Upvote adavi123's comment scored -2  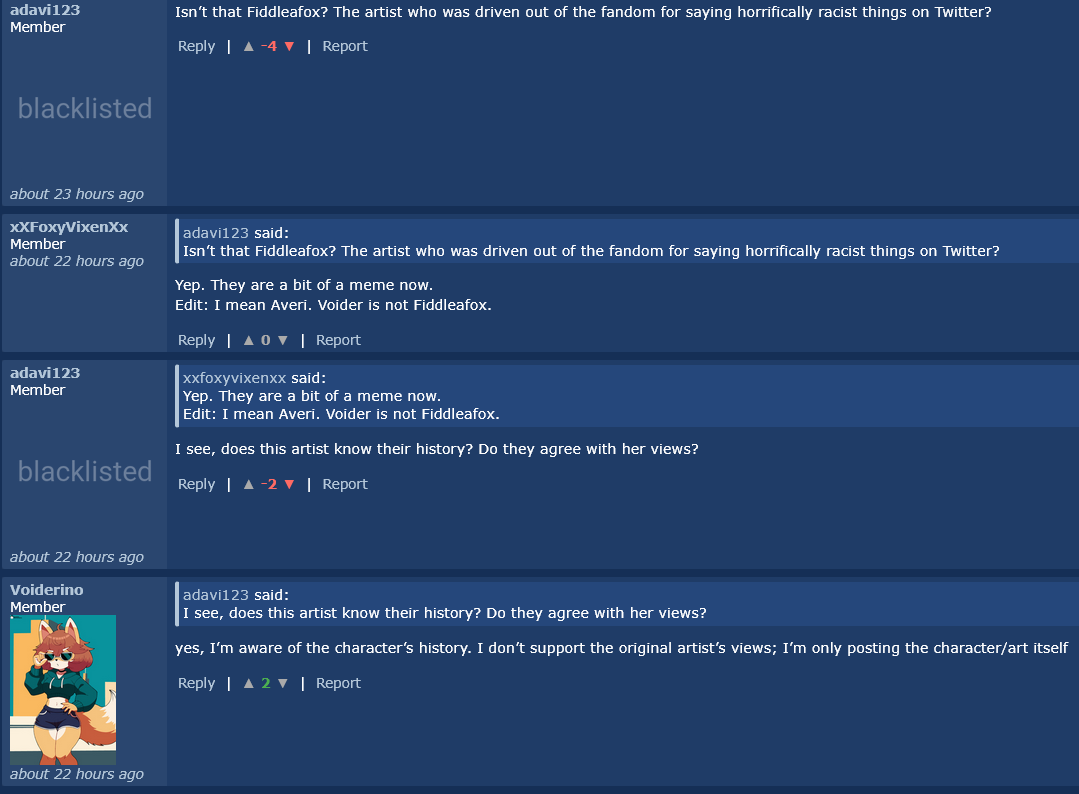click(249, 485)
